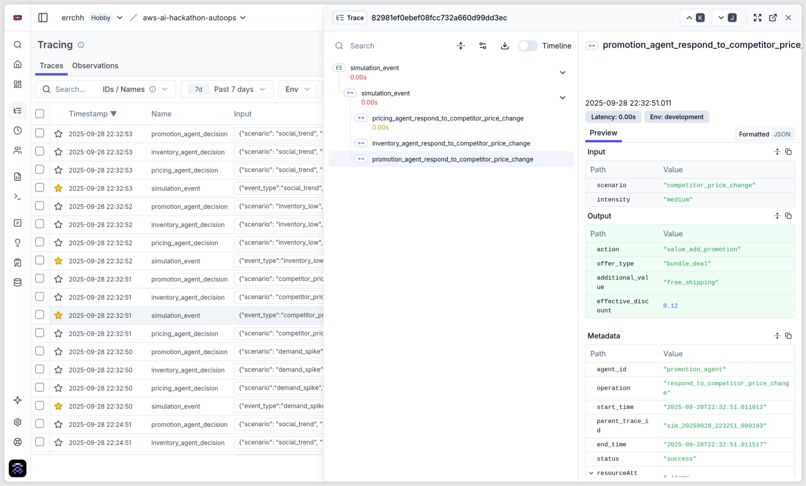Open search from left sidebar magnifier
The image size is (806, 486).
[x=17, y=45]
